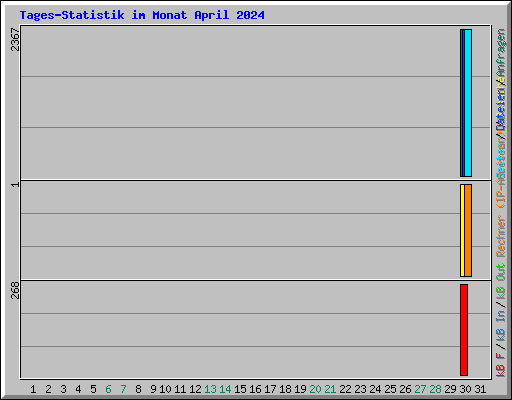Click green weekend day label 14
The width and height of the screenshot is (512, 400).
(225, 389)
